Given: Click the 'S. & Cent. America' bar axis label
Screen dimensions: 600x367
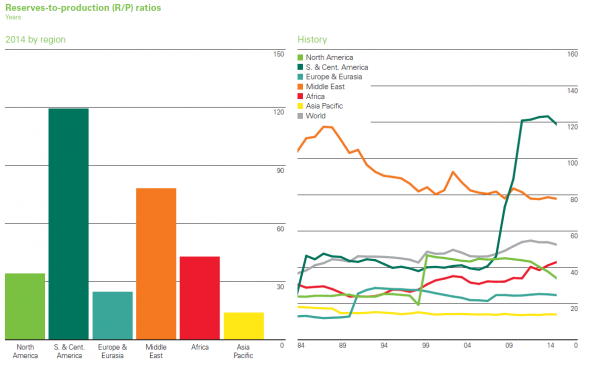Looking at the screenshot, I should coord(69,351).
